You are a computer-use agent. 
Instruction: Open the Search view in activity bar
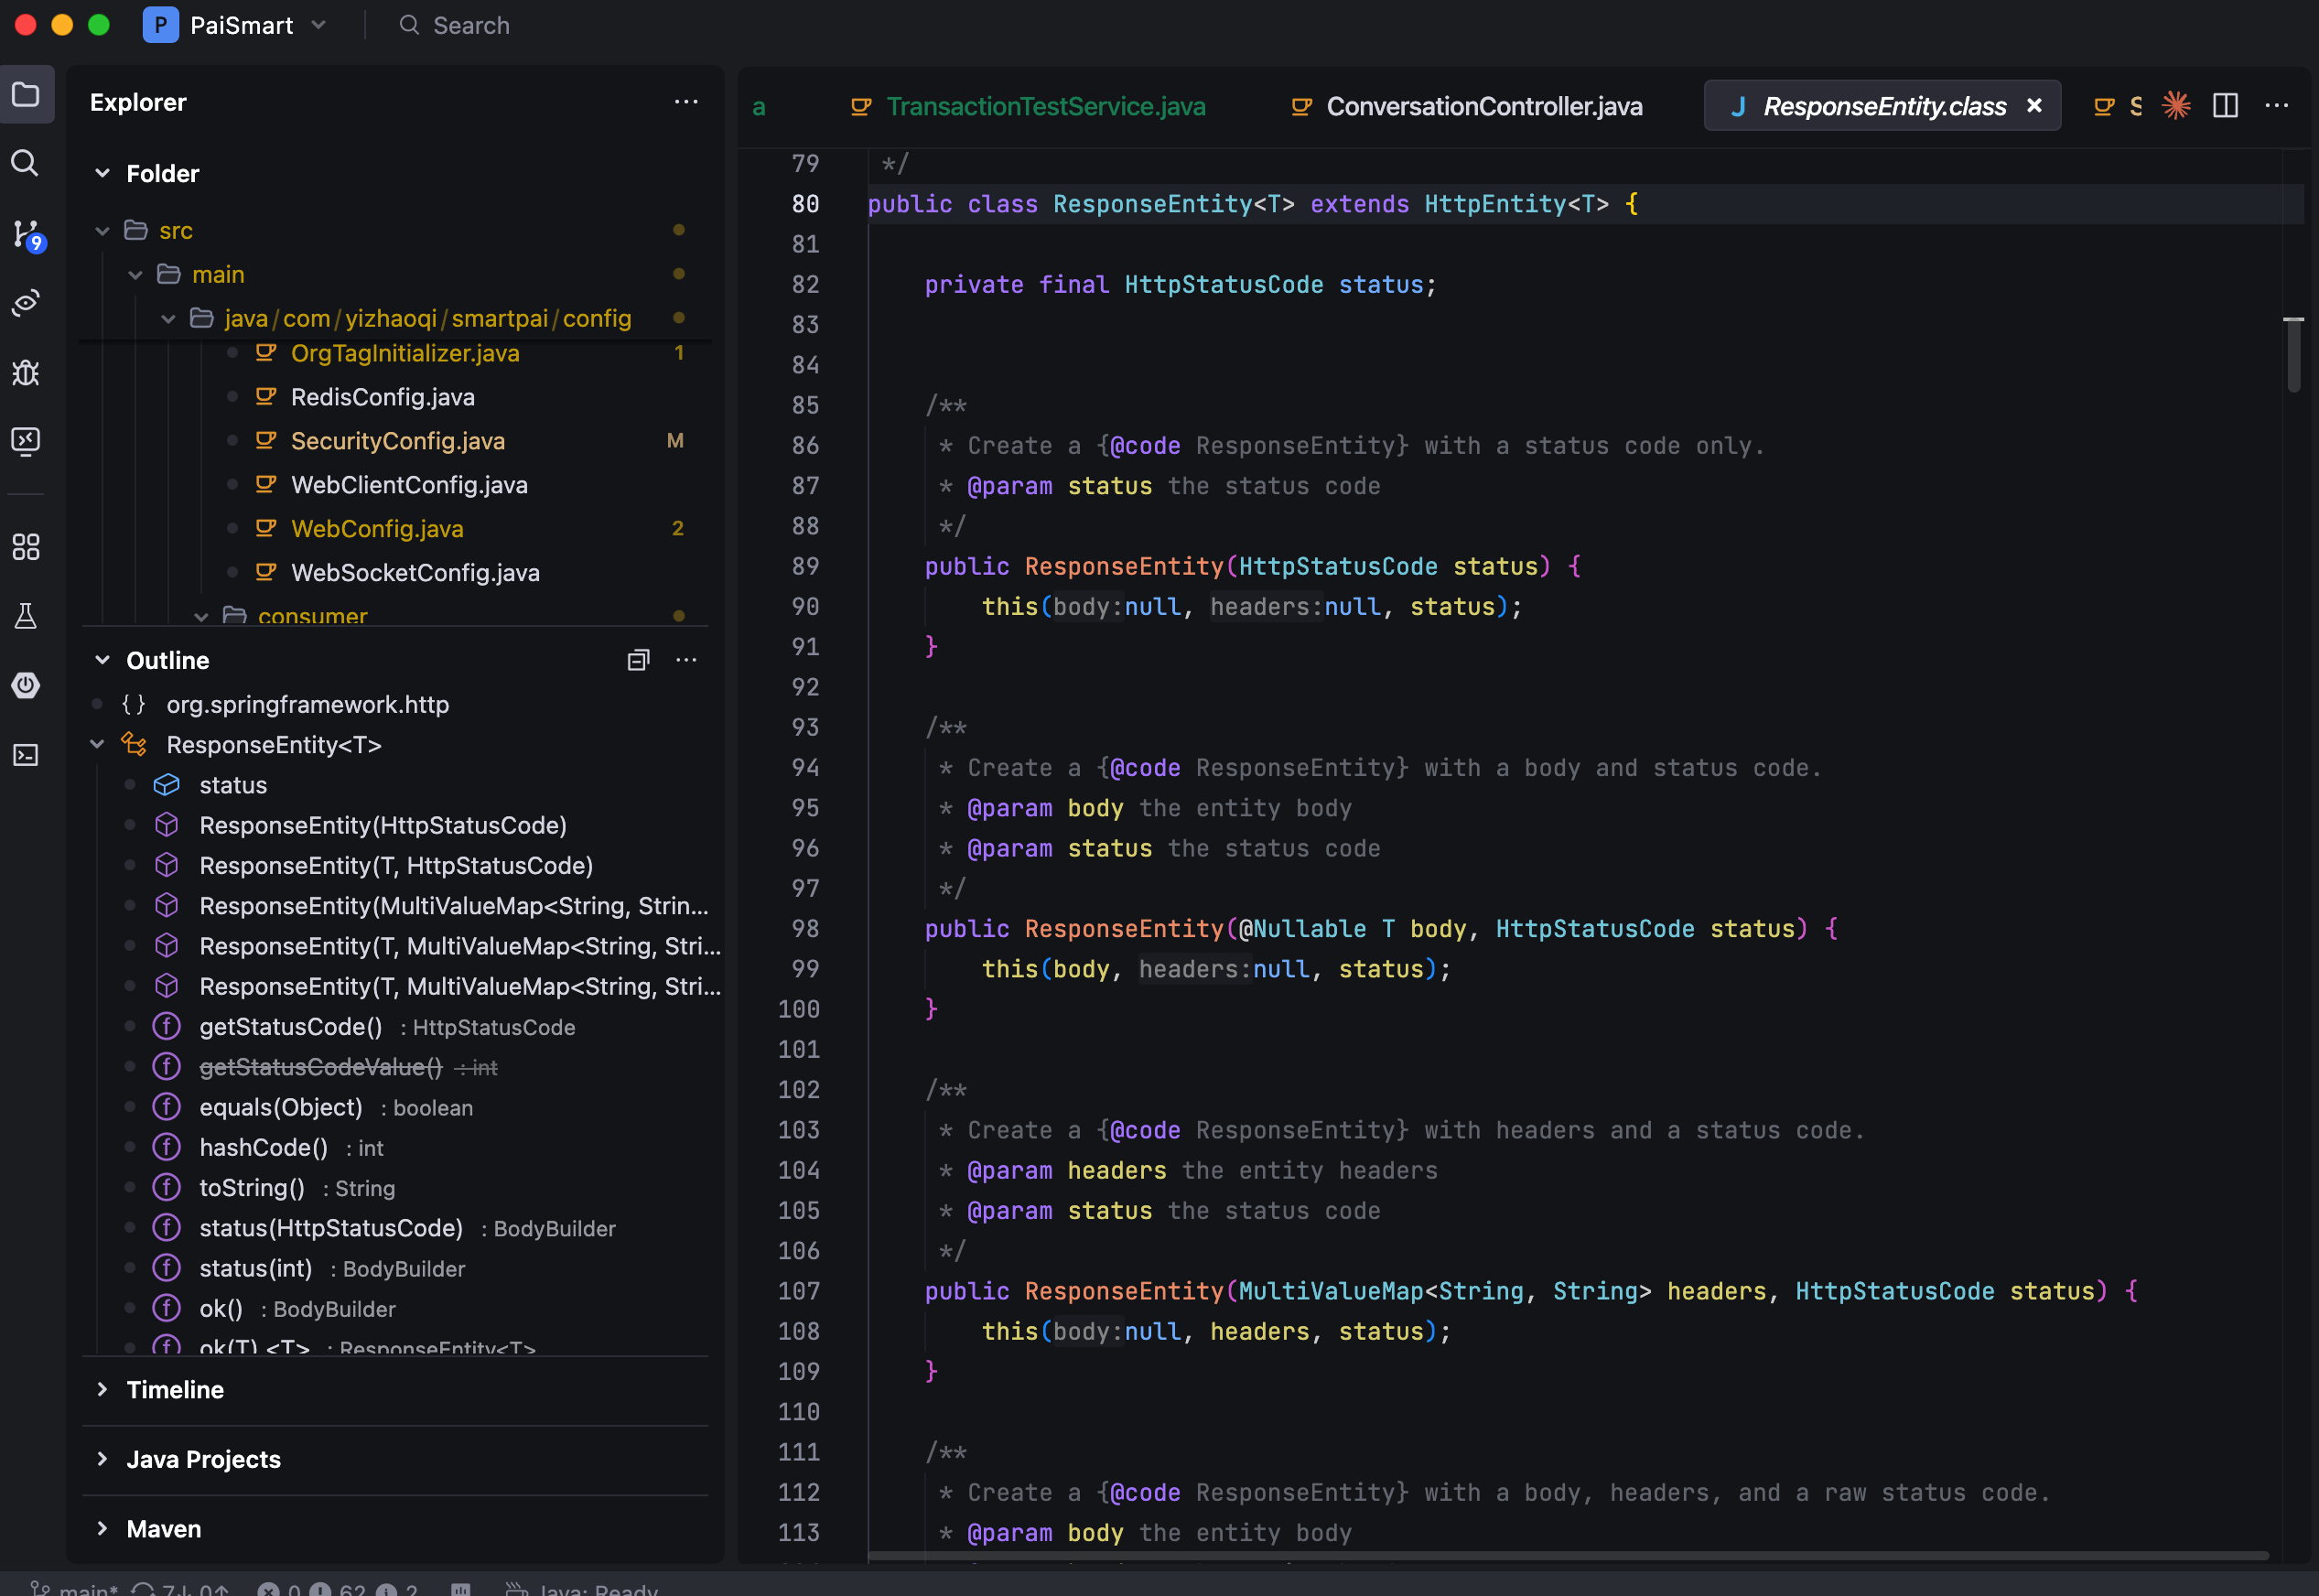click(x=26, y=163)
